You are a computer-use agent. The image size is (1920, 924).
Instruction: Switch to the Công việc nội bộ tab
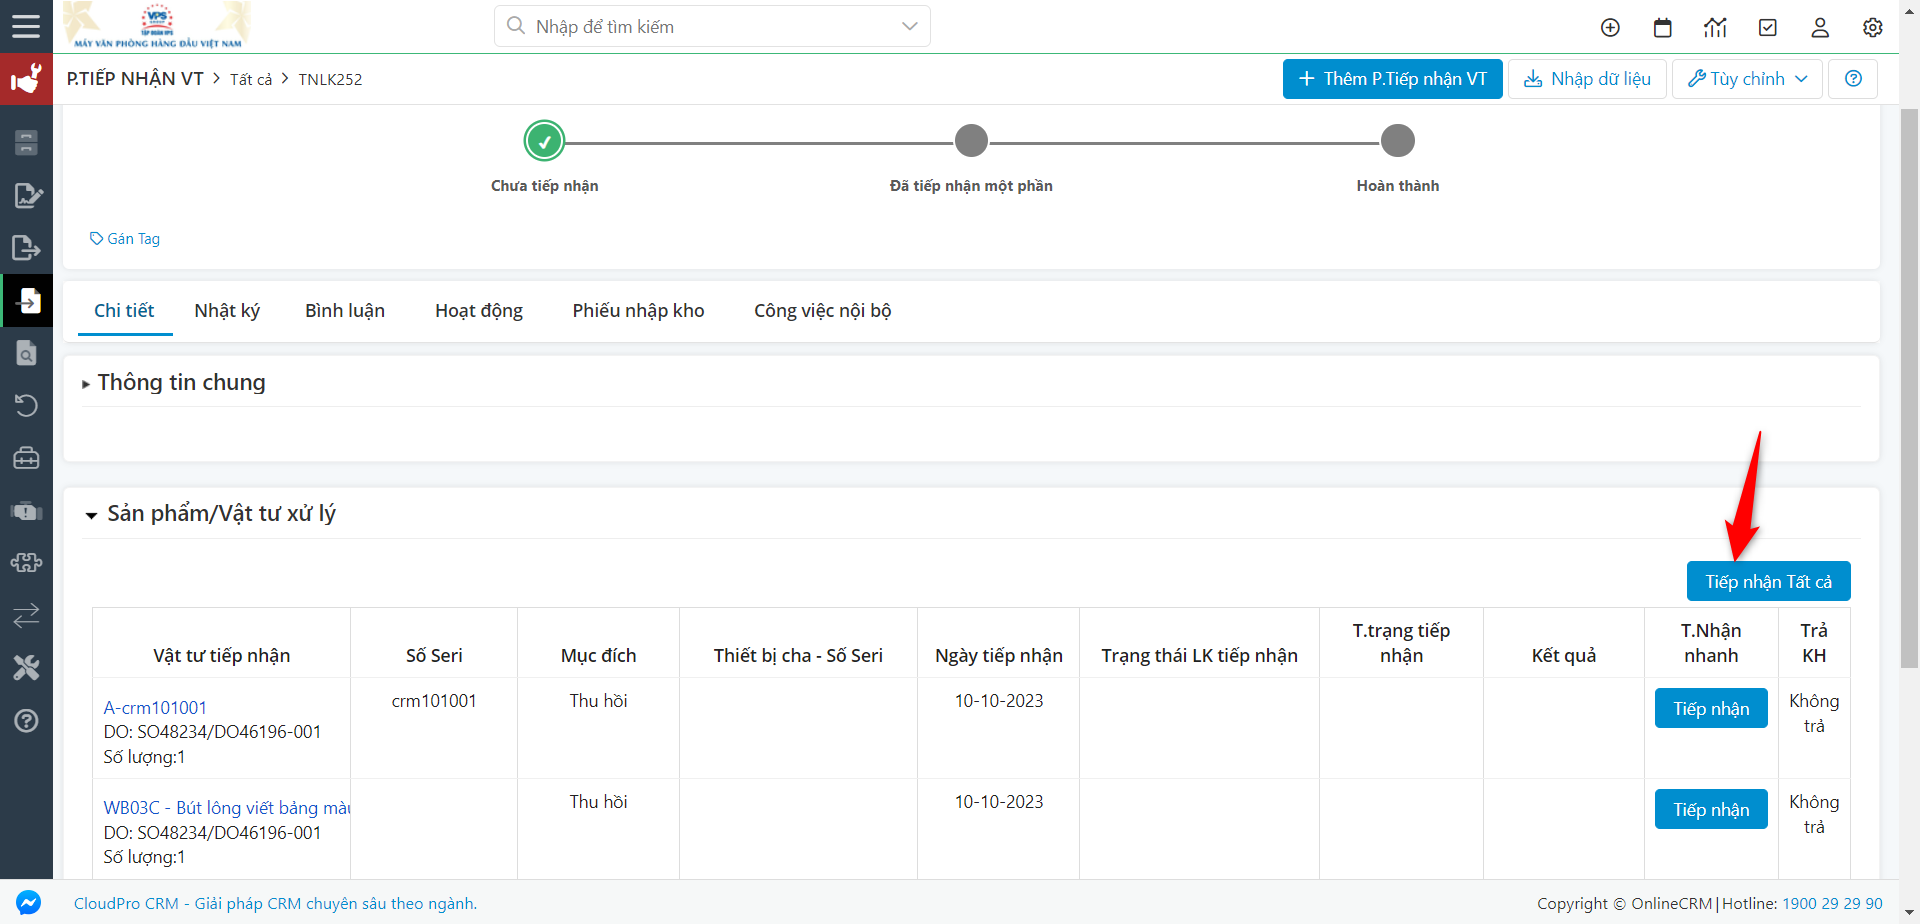822,311
